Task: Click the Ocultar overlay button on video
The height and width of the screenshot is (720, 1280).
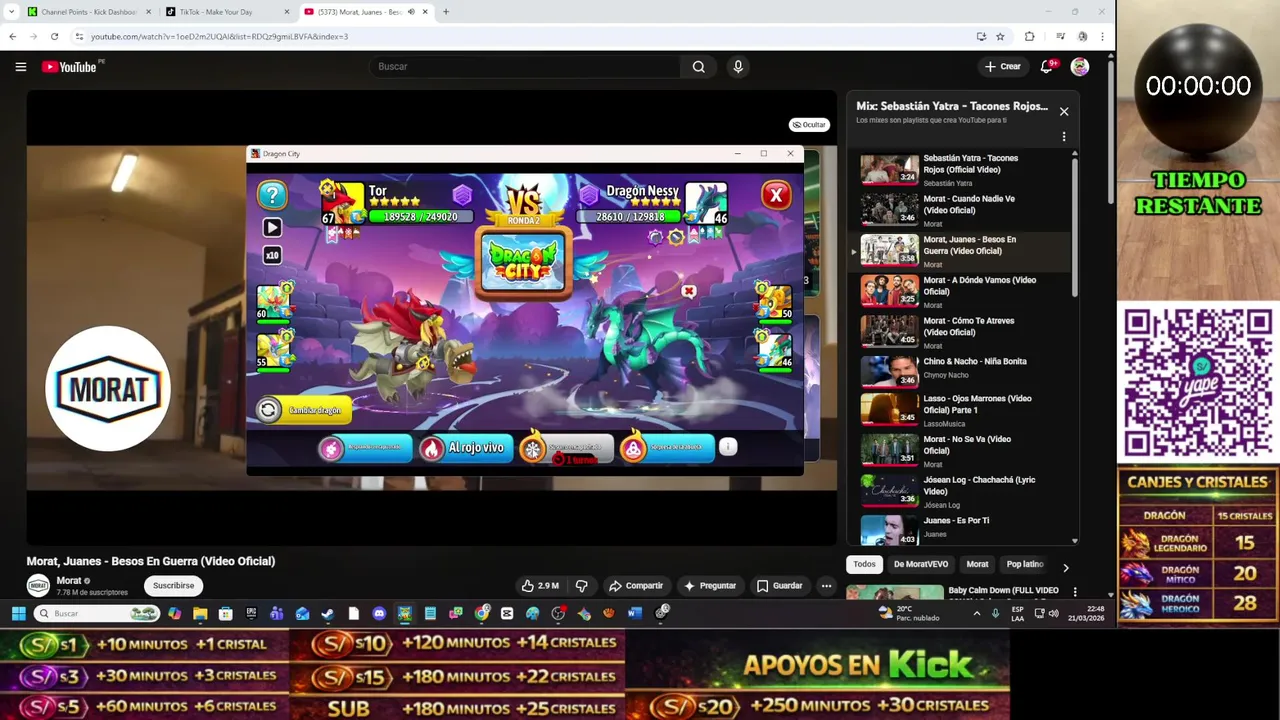Action: [x=809, y=125]
